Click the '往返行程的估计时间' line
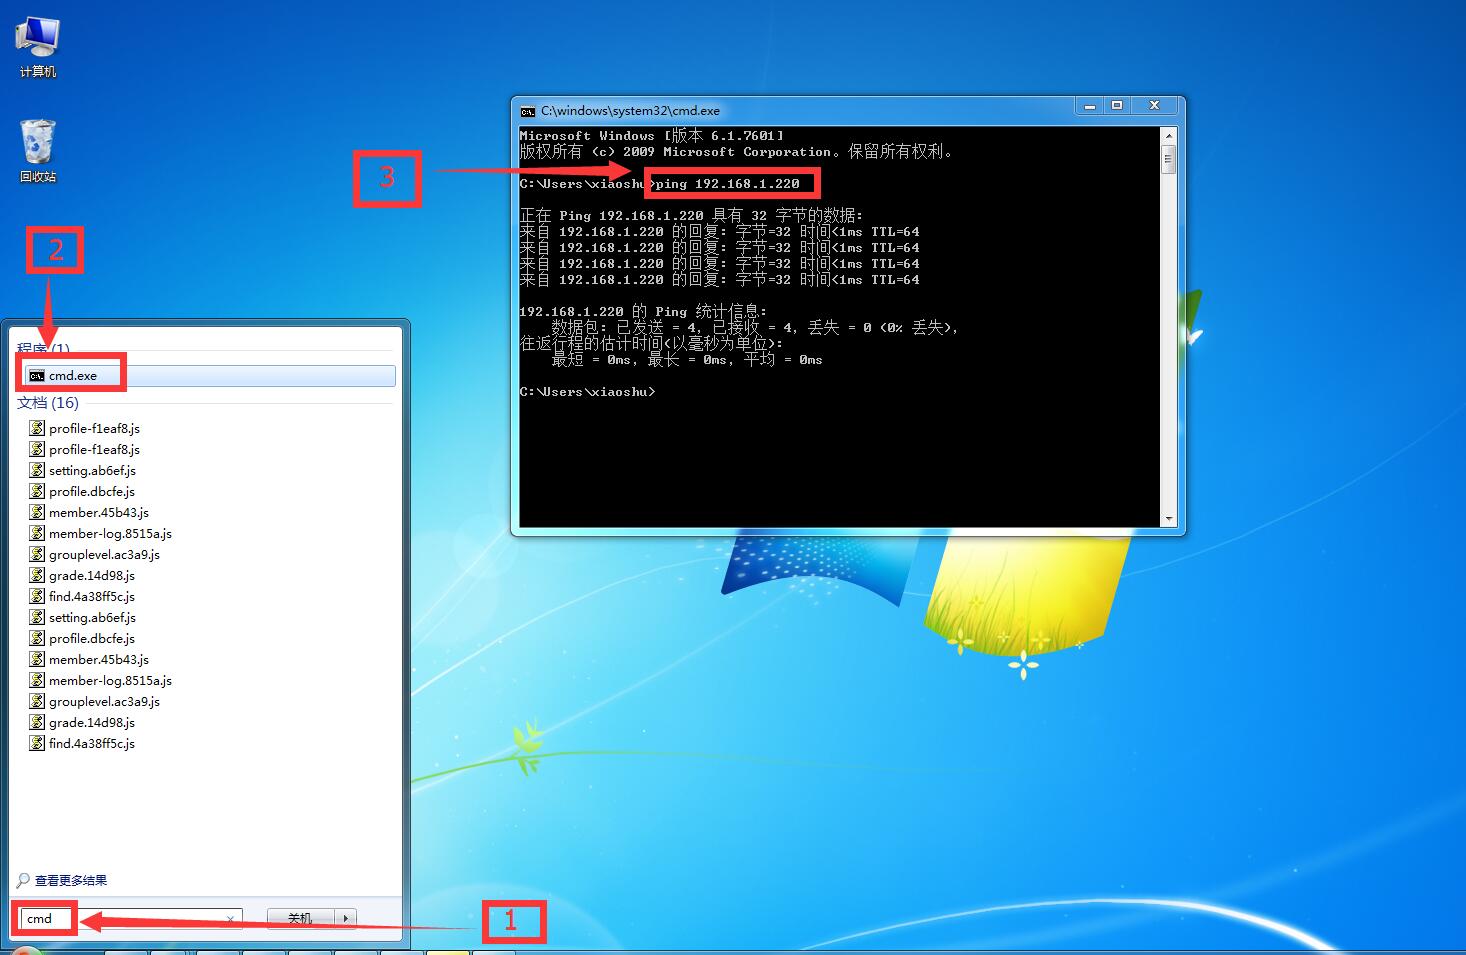 [x=652, y=344]
